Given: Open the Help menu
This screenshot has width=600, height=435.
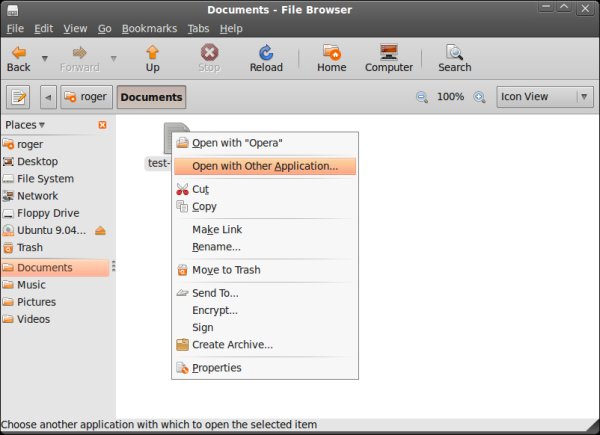Looking at the screenshot, I should coord(231,29).
